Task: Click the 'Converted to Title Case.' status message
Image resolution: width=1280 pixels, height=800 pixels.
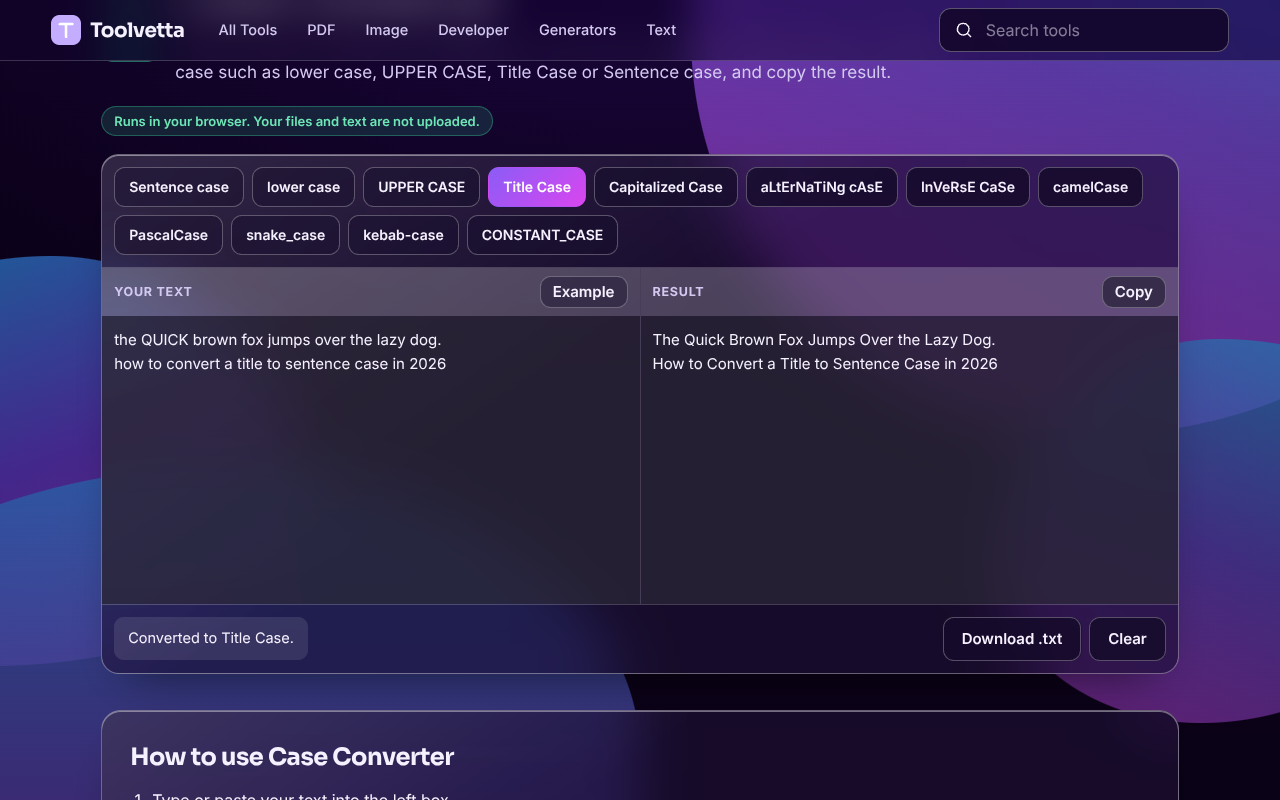Action: (211, 638)
